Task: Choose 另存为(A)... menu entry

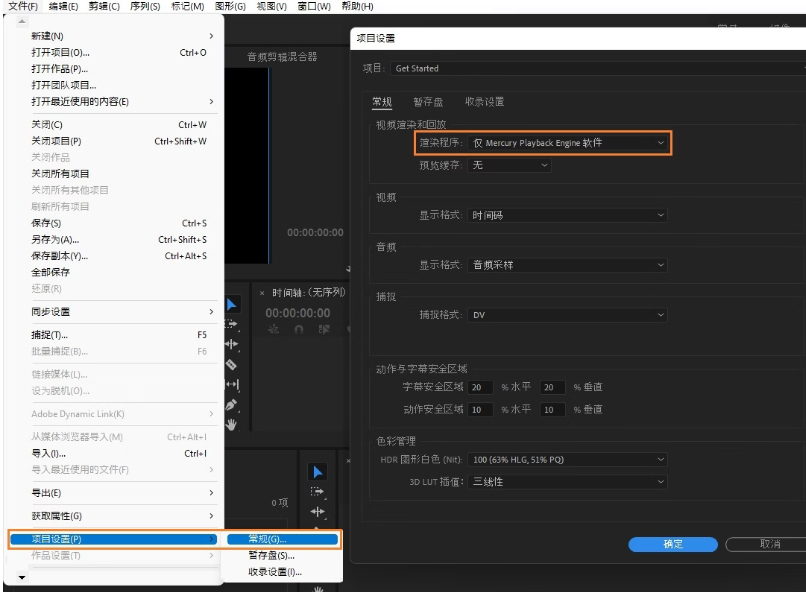Action: point(123,239)
